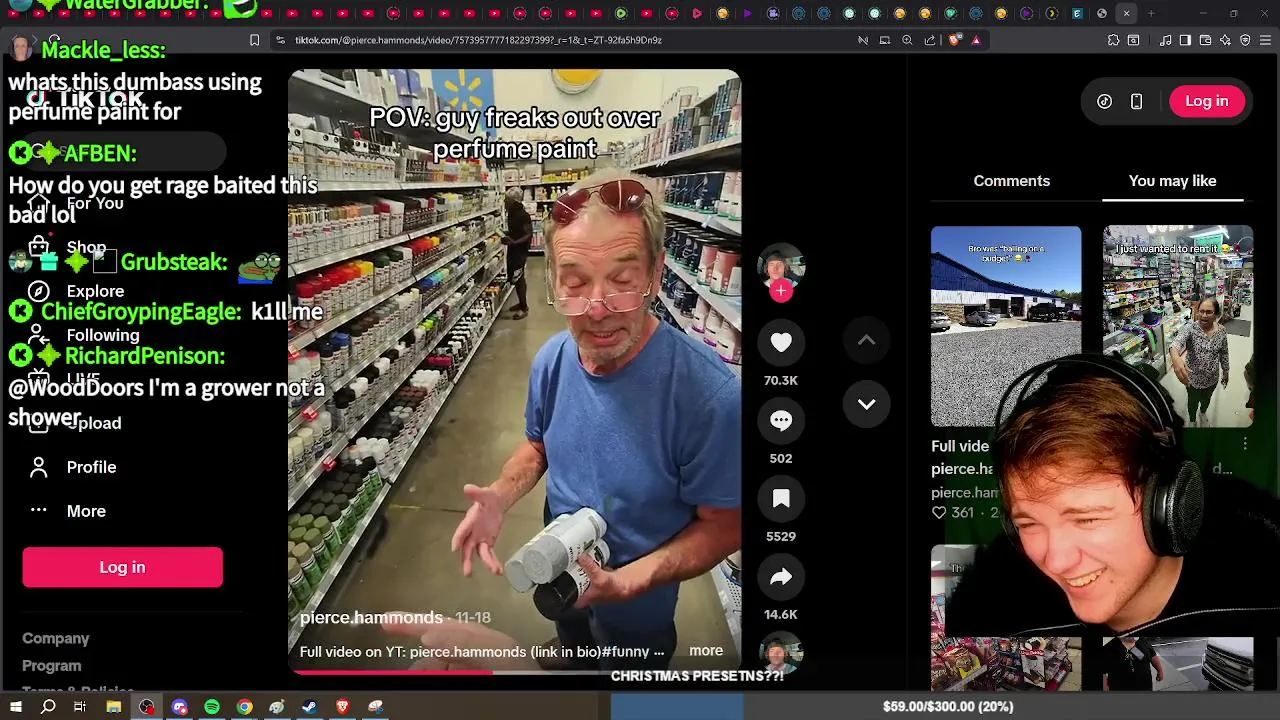The width and height of the screenshot is (1280, 720).
Task: Close the active browser tab
Action: [1126, 13]
